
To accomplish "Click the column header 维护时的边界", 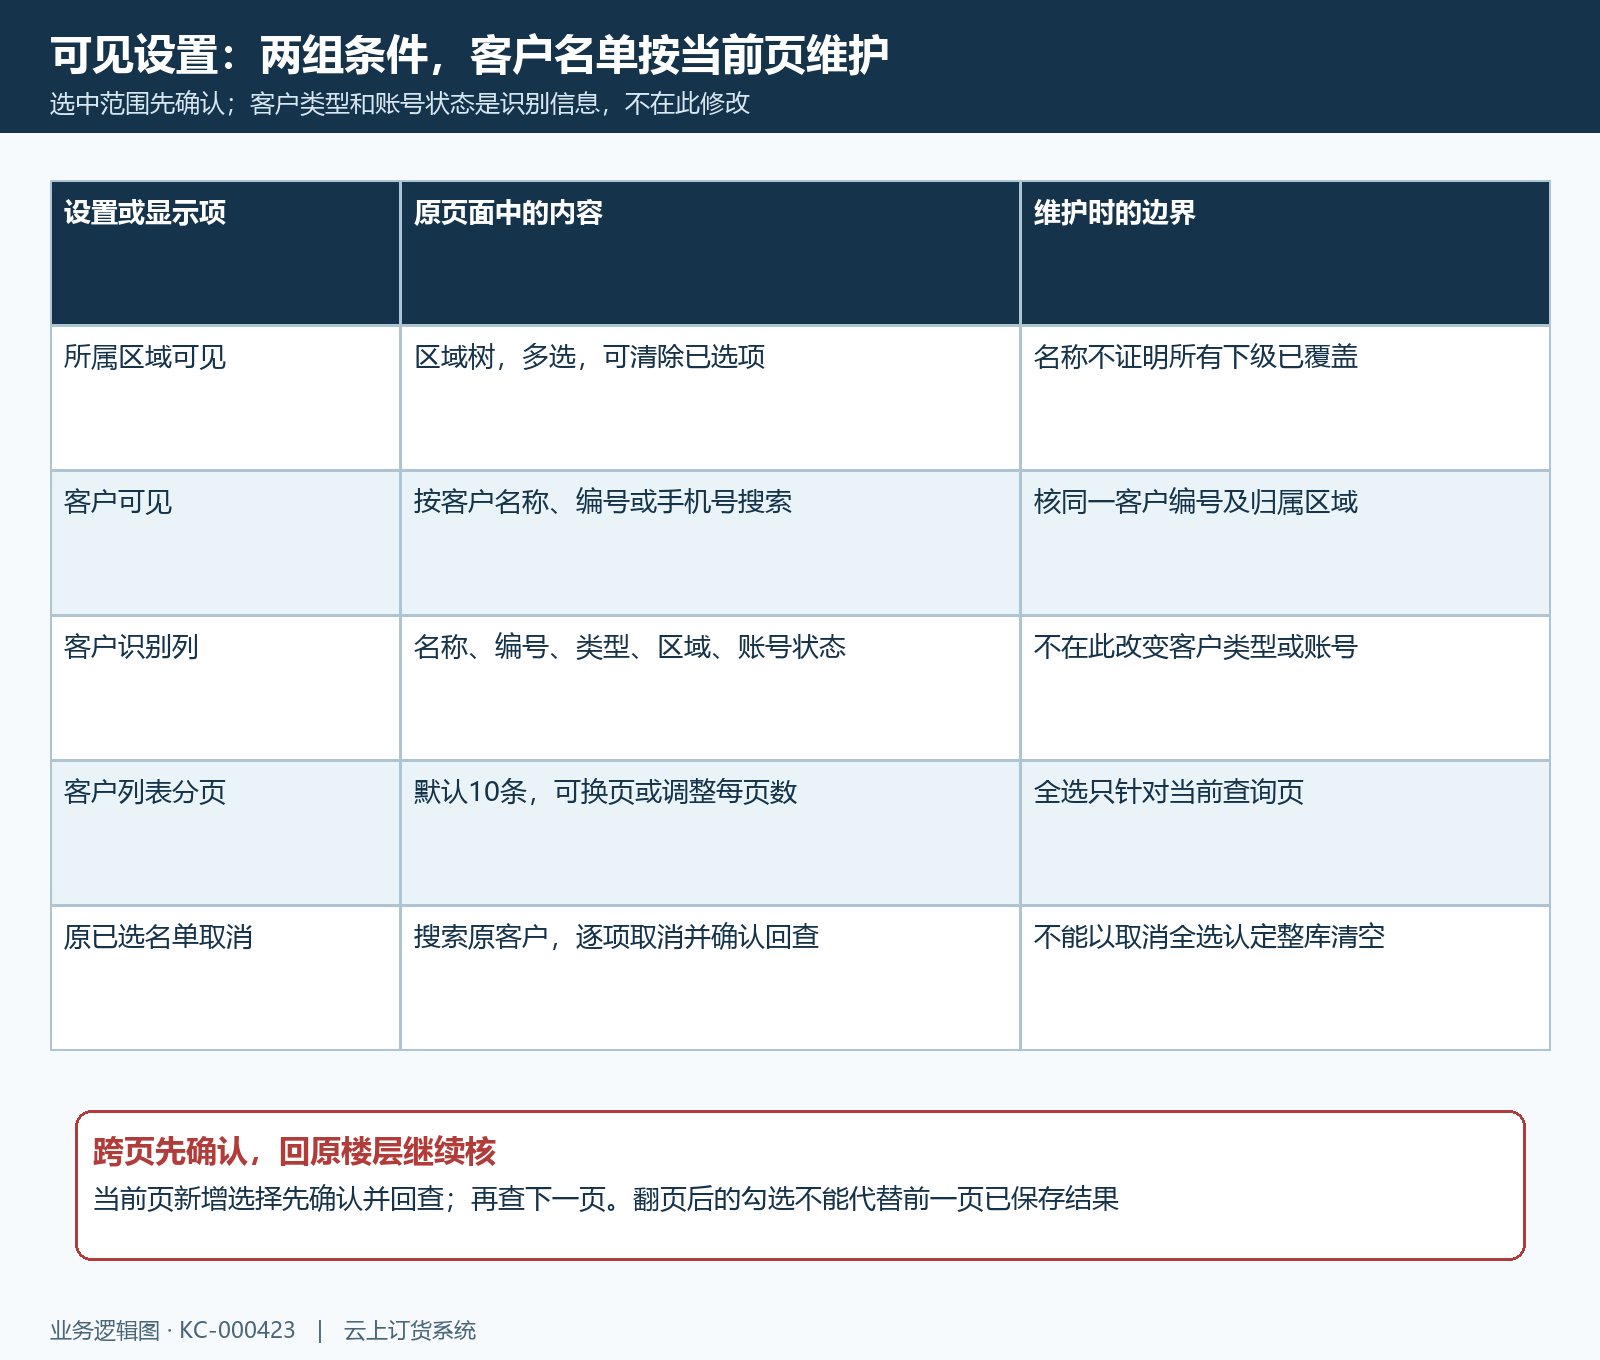I will [1285, 253].
